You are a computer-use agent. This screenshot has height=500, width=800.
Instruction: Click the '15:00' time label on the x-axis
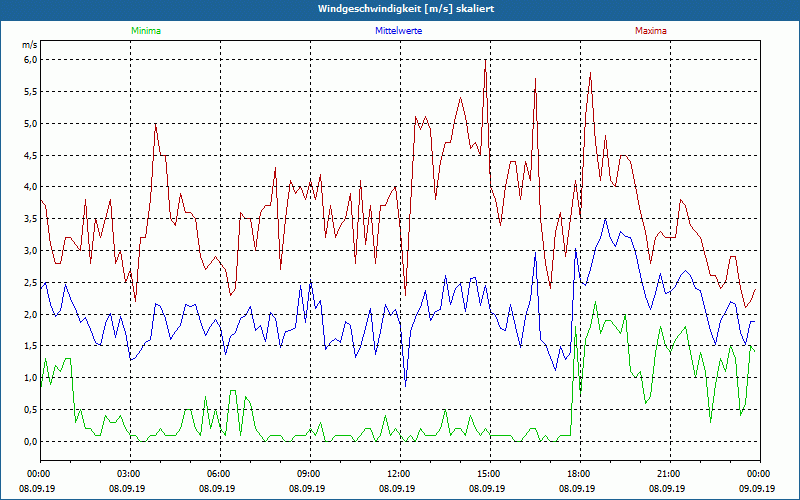pyautogui.click(x=490, y=474)
